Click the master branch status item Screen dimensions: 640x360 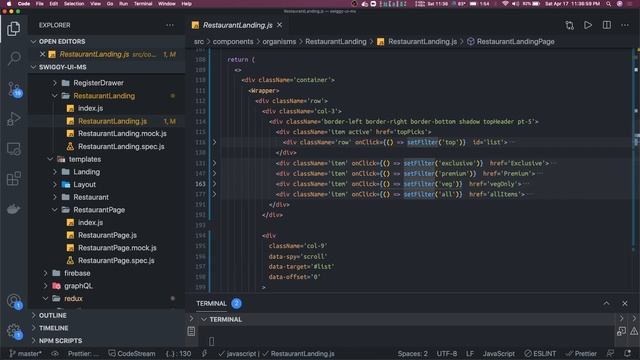pyautogui.click(x=25, y=353)
